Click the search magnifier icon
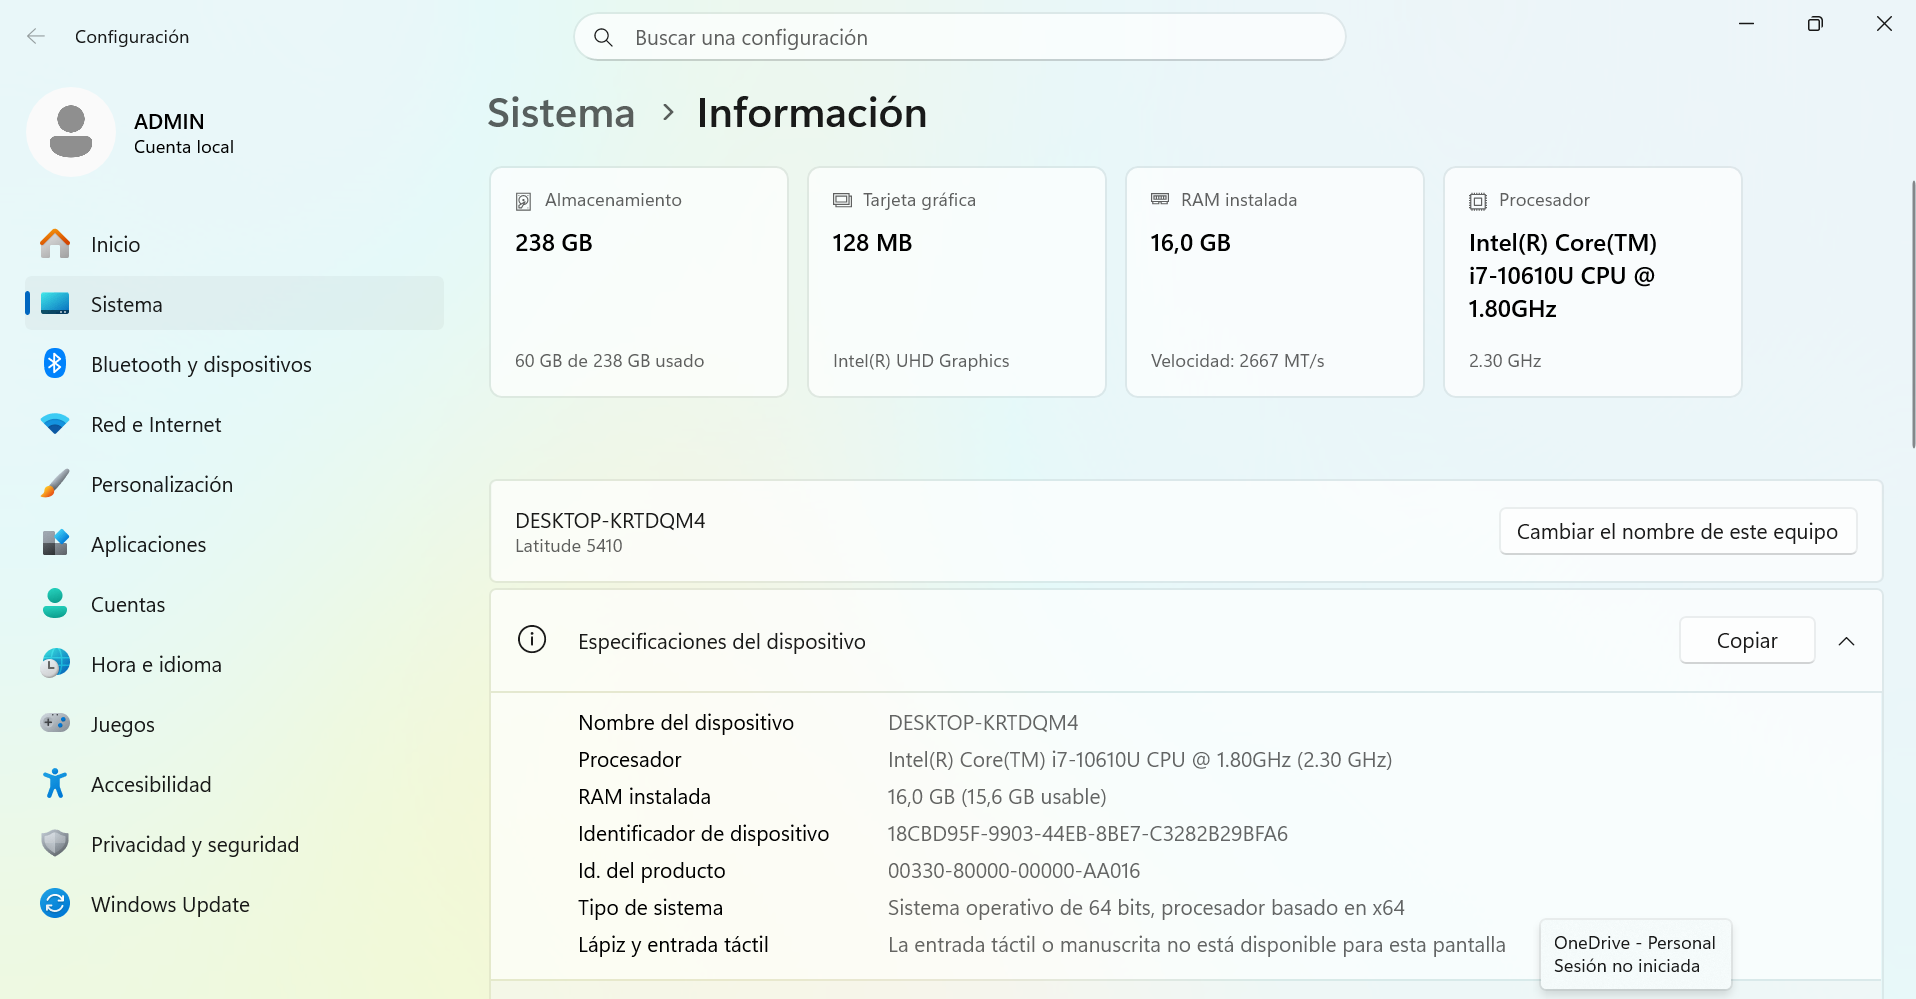 (604, 36)
